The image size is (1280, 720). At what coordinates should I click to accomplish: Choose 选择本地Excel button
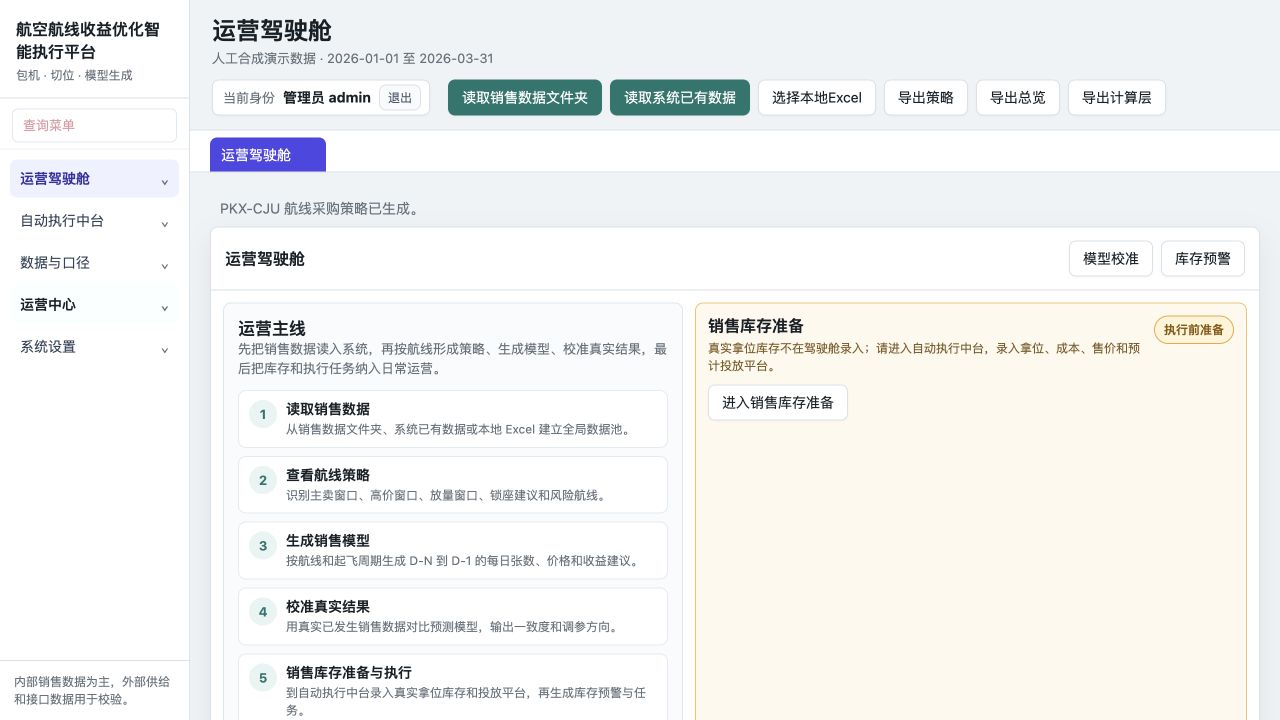pos(817,98)
